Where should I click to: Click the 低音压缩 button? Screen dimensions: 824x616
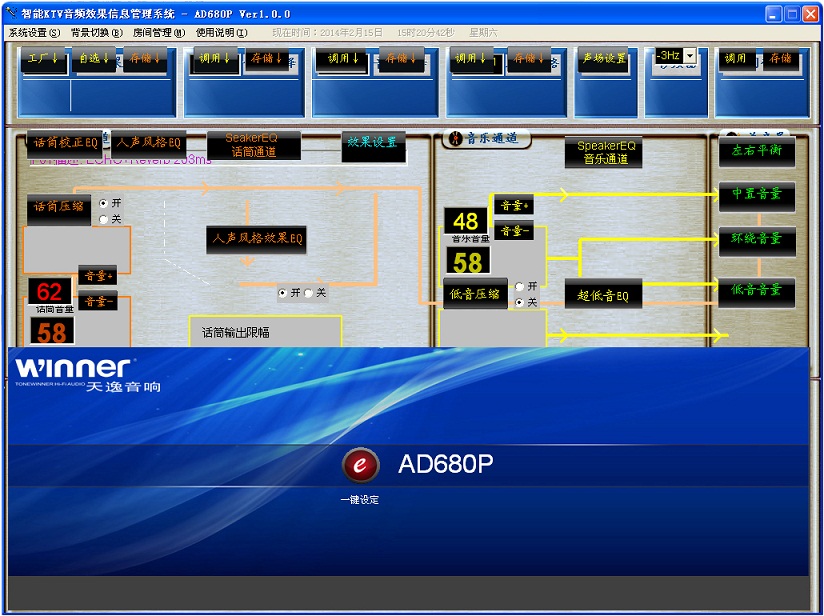(475, 294)
